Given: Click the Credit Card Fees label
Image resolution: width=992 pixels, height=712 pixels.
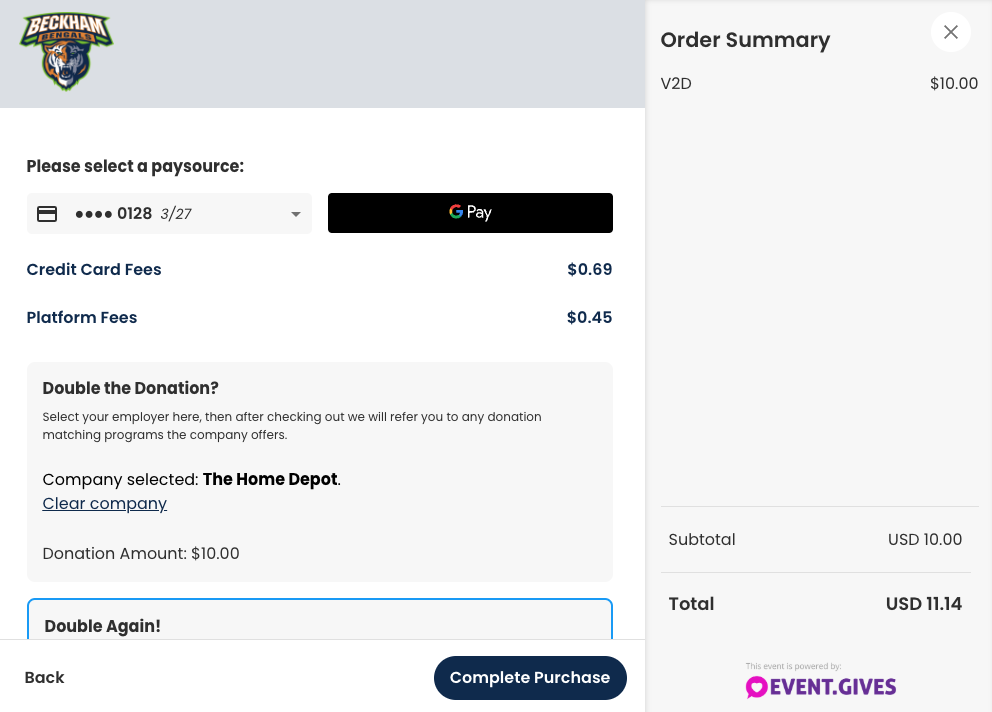Looking at the screenshot, I should coord(94,270).
